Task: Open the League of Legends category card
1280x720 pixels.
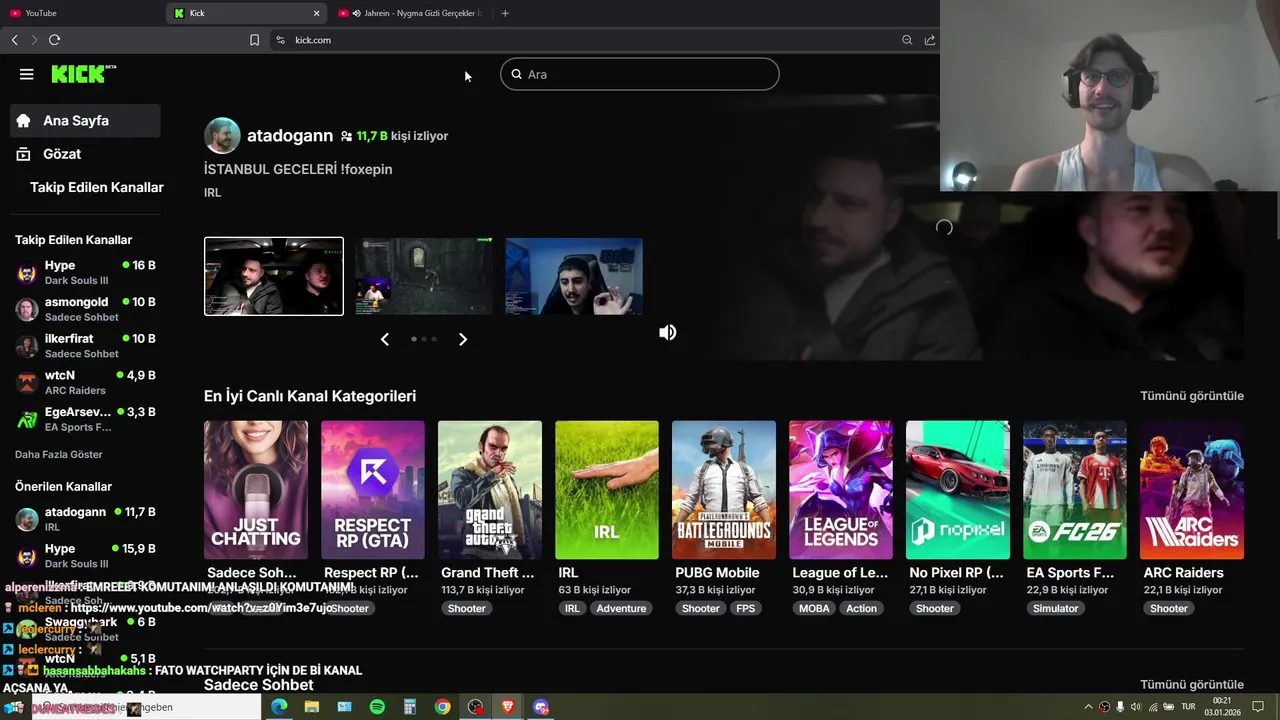Action: (x=841, y=490)
